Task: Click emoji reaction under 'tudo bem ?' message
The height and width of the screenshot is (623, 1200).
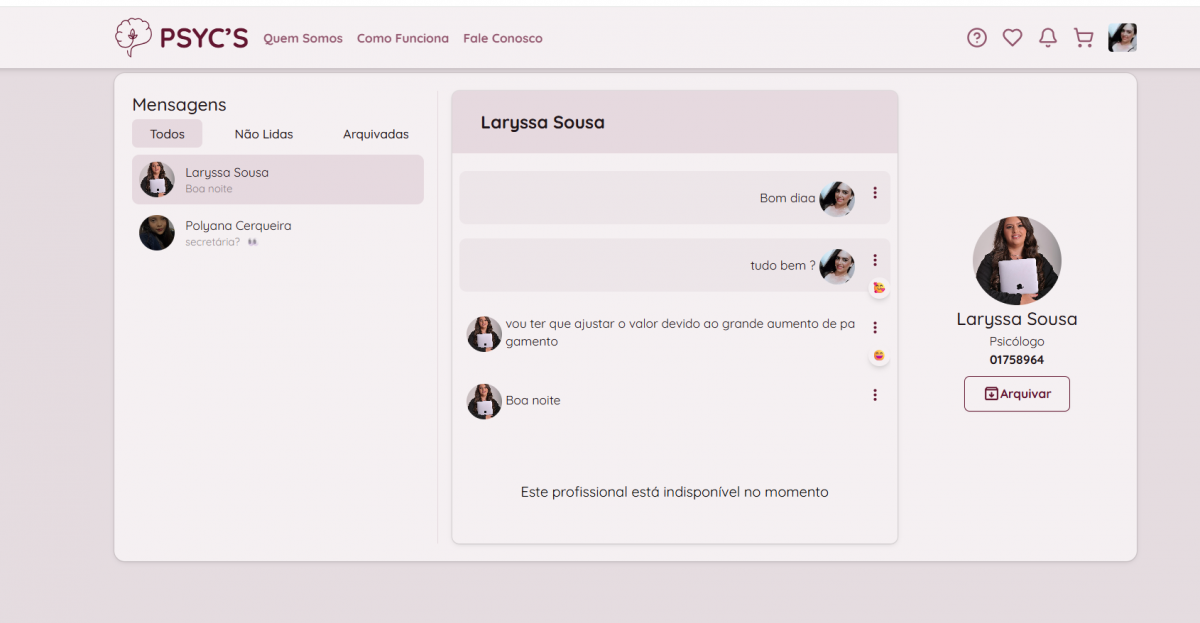Action: [879, 288]
